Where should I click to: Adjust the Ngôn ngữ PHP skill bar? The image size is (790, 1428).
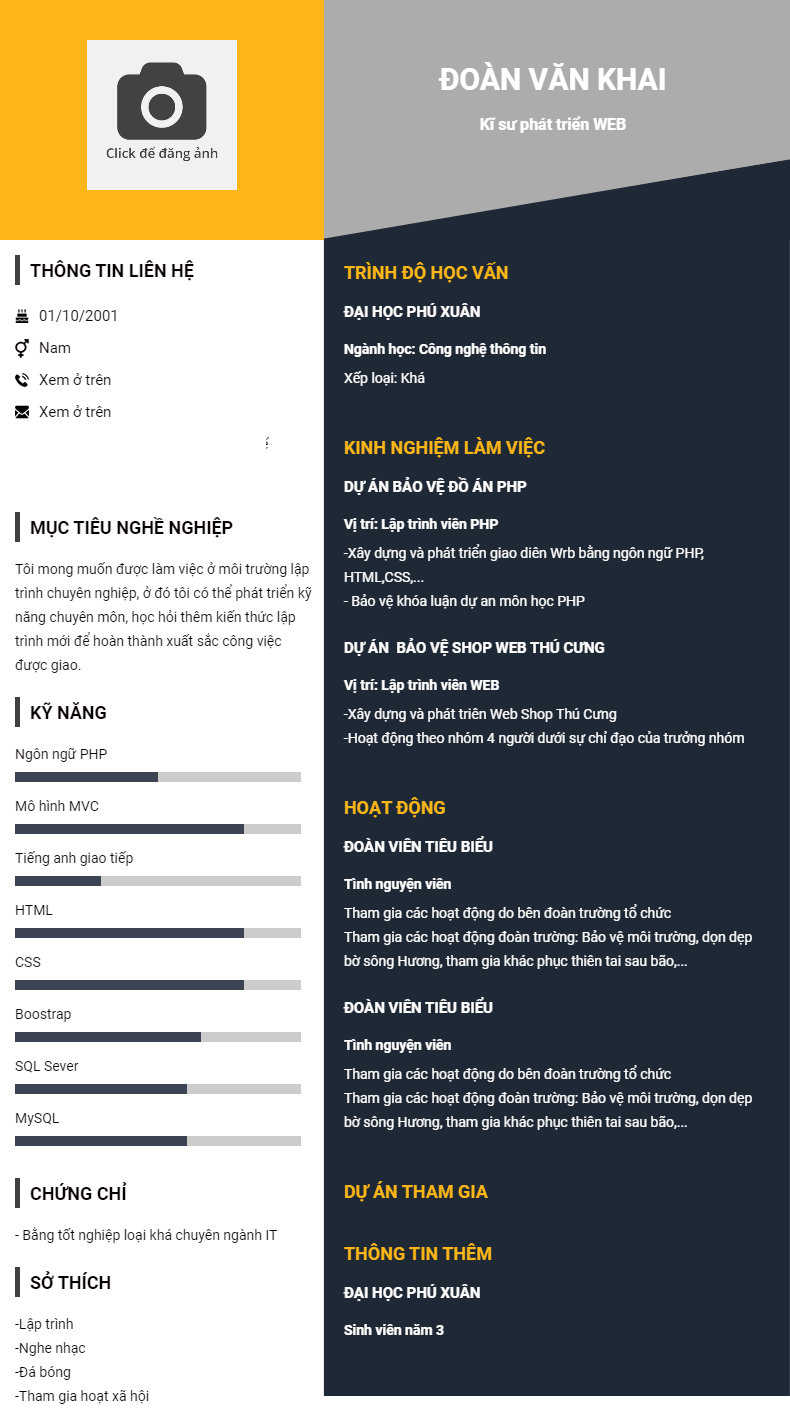click(x=158, y=777)
